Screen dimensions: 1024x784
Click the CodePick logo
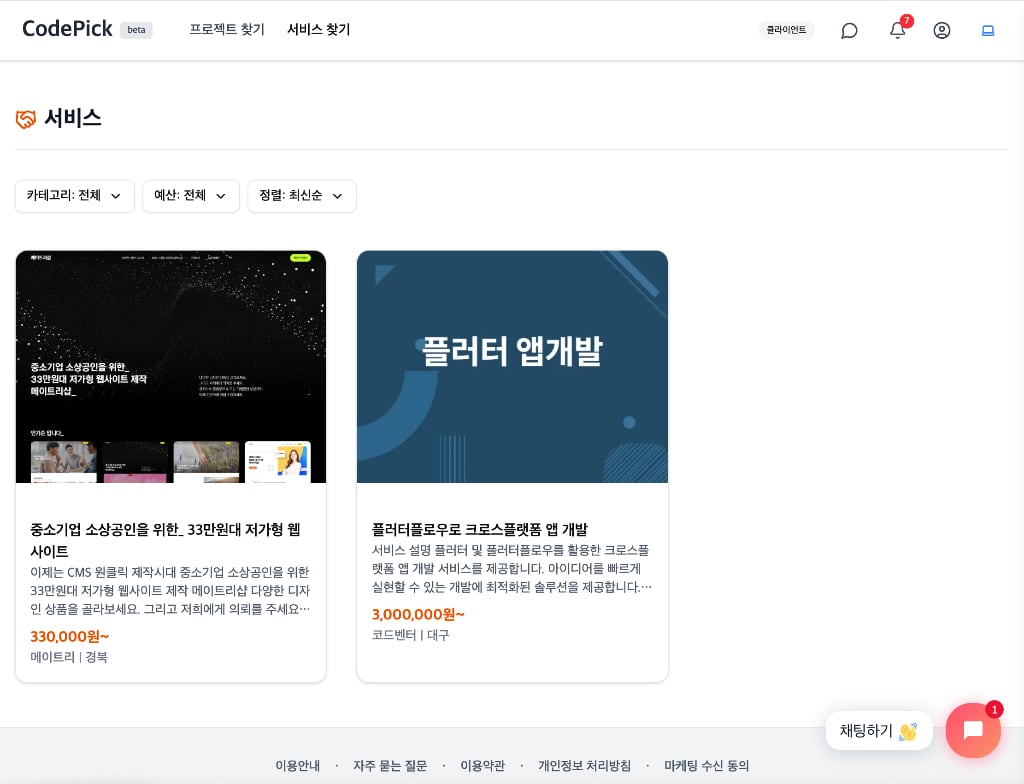pyautogui.click(x=67, y=29)
